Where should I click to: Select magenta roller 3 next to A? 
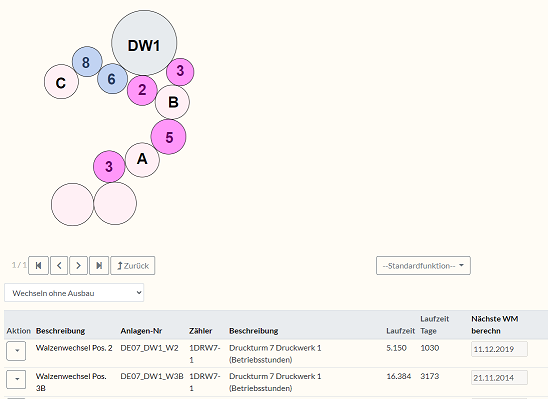pyautogui.click(x=109, y=166)
